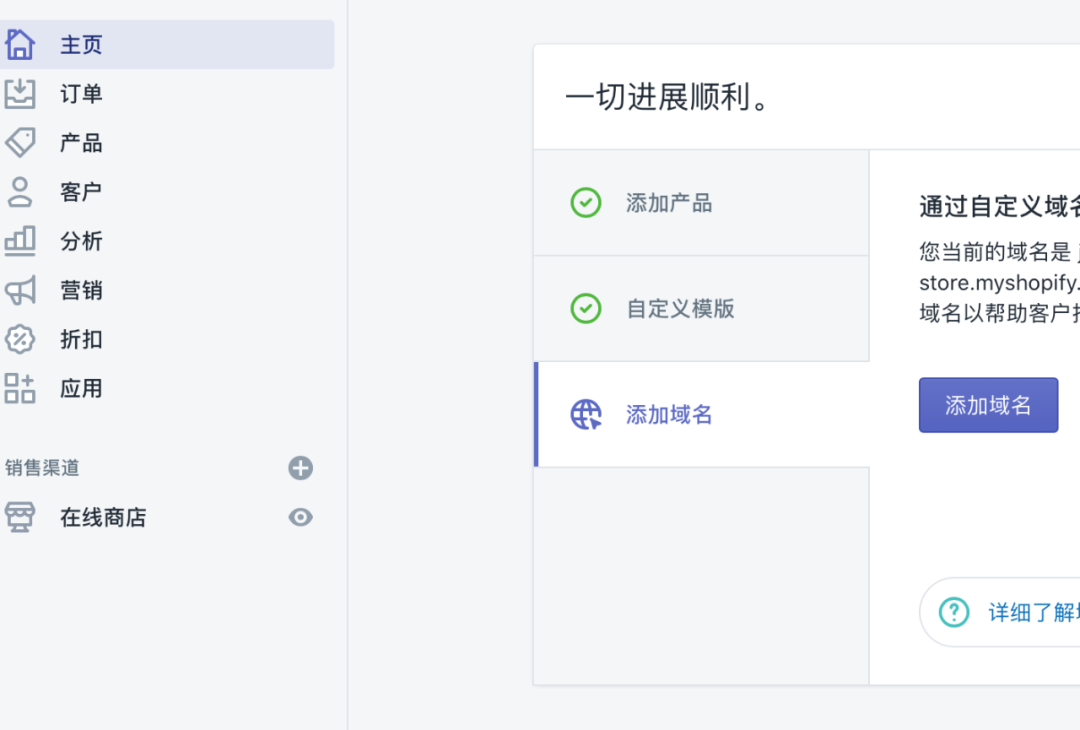Click the question mark help icon near 详细了解
The image size is (1080, 730).
(953, 612)
